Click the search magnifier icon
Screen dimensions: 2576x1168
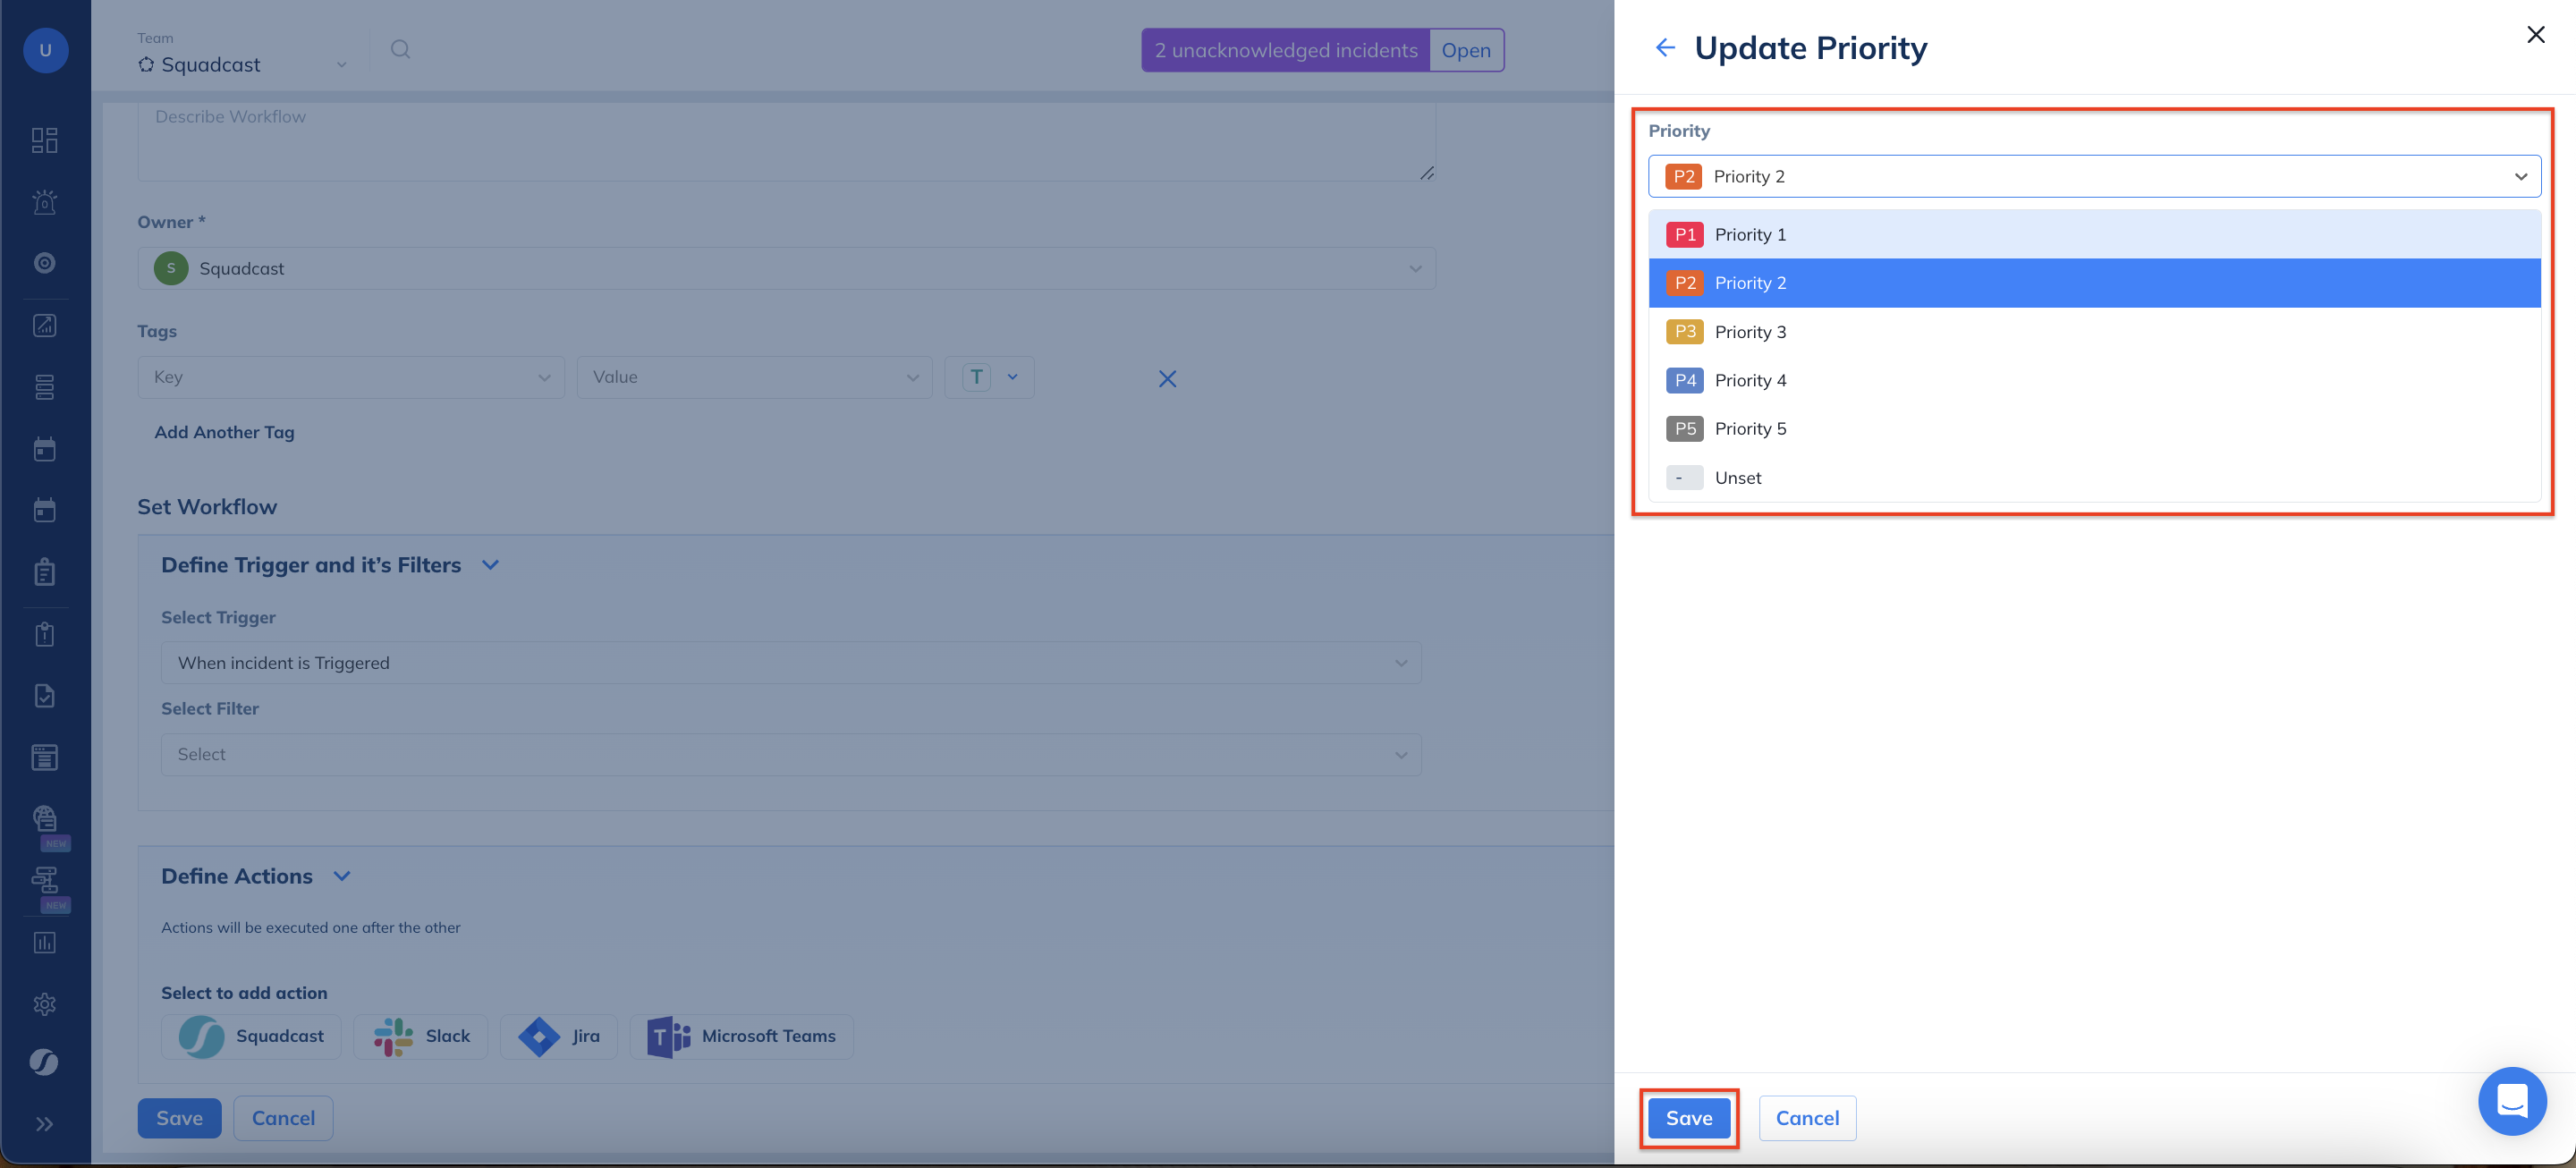[400, 49]
